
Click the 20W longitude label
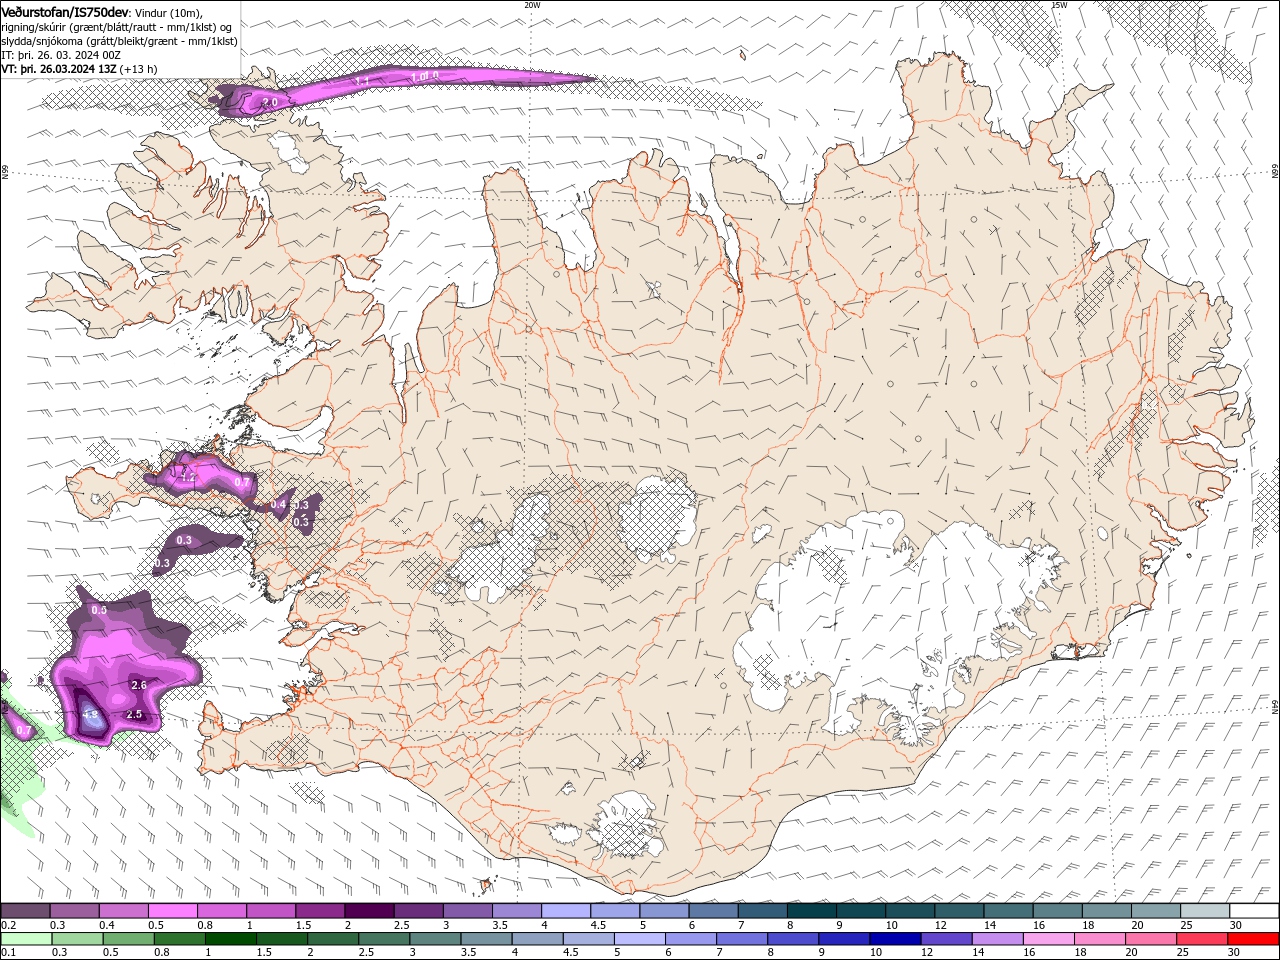[x=532, y=5]
